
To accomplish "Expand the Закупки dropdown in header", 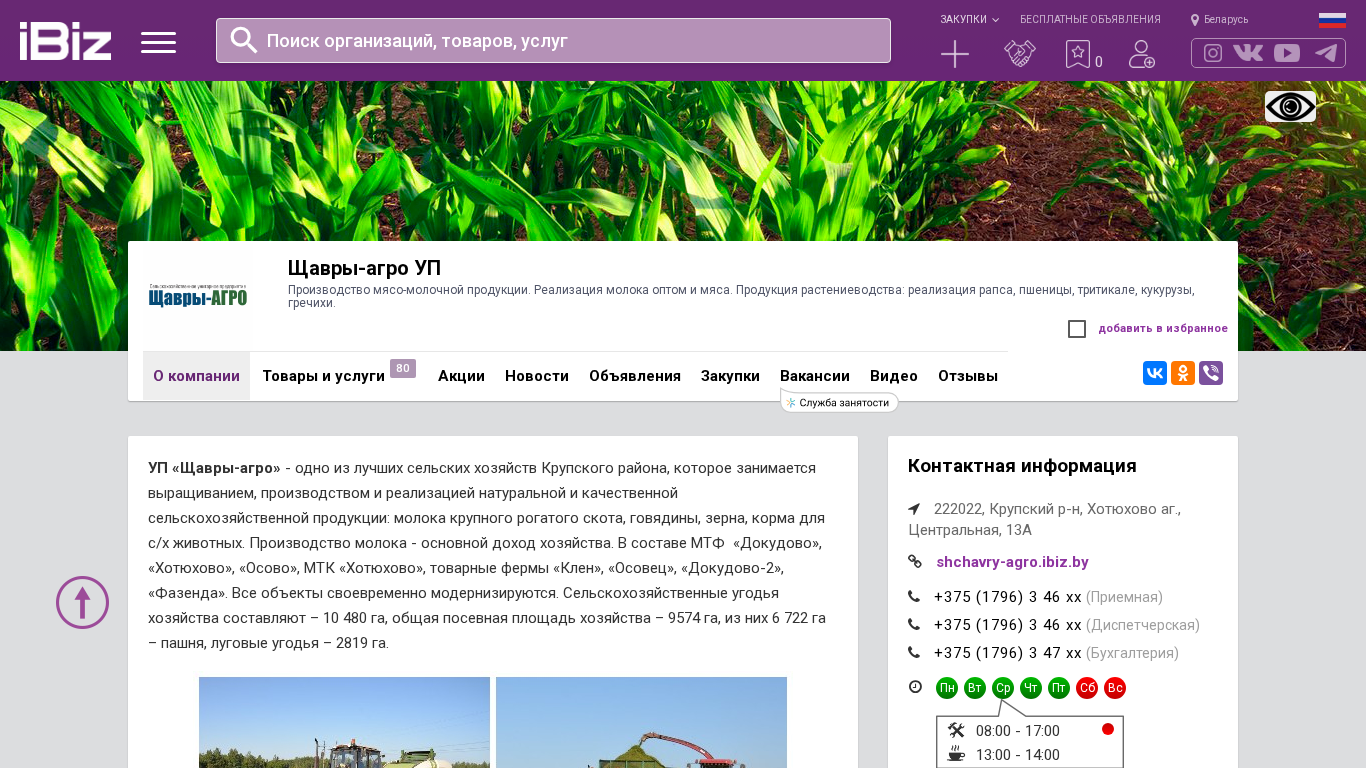I will pyautogui.click(x=968, y=19).
